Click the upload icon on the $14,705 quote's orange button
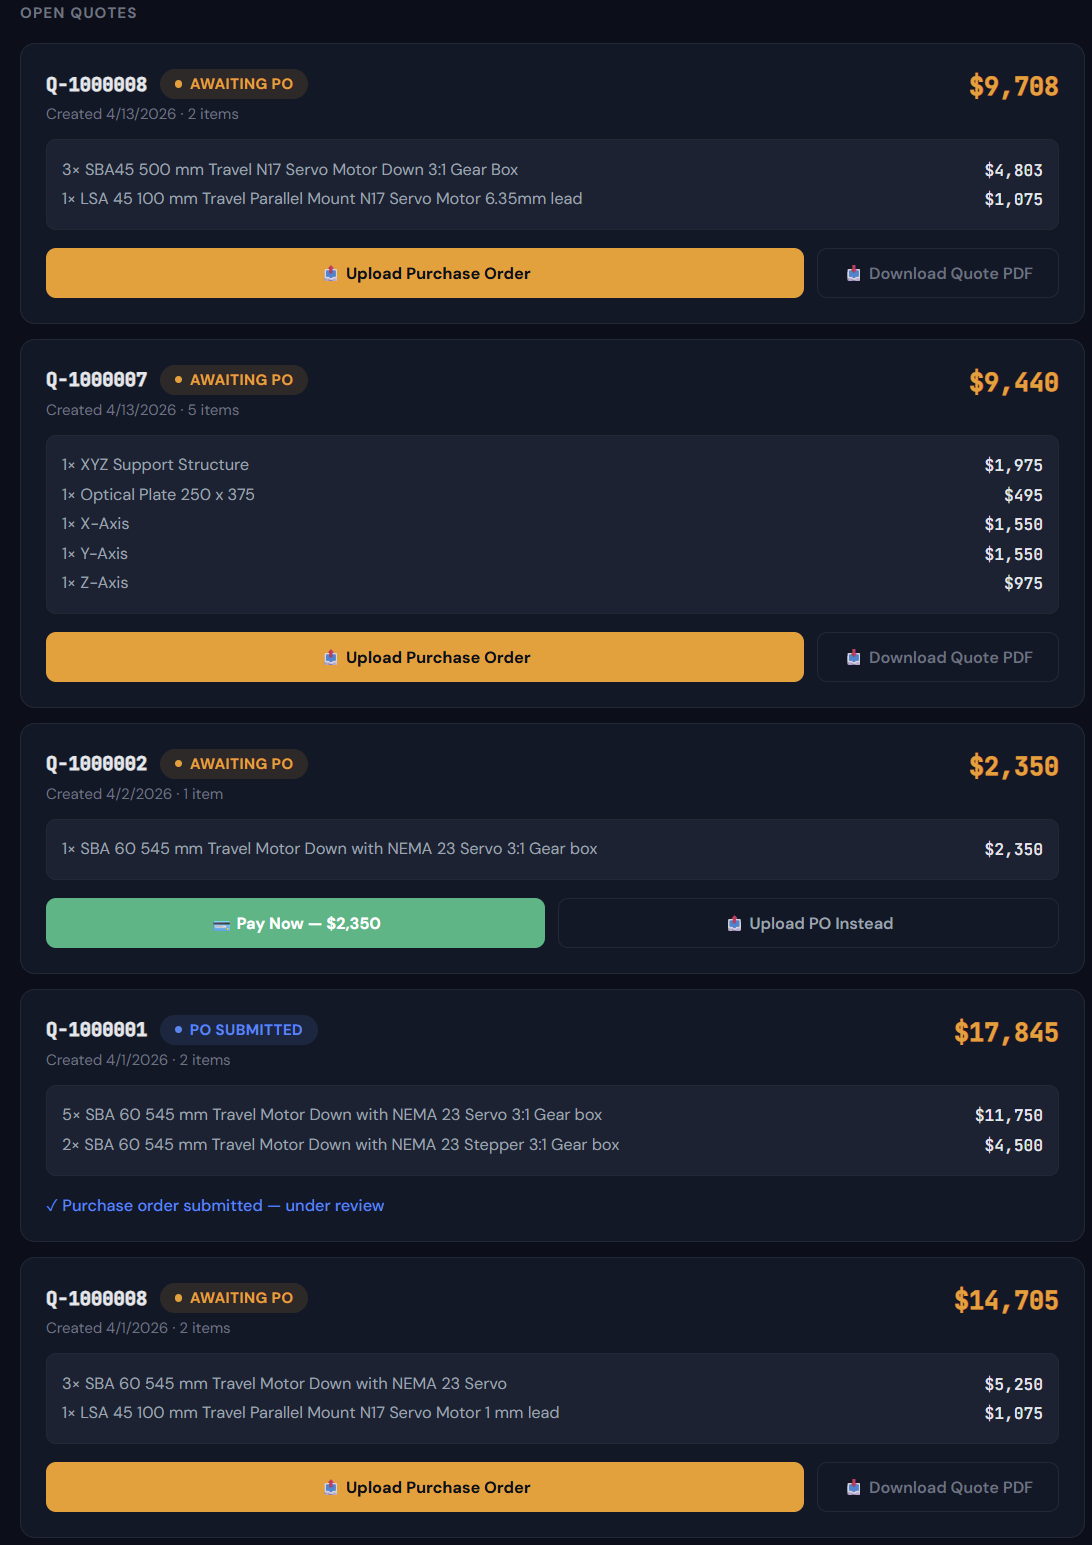 (330, 1487)
